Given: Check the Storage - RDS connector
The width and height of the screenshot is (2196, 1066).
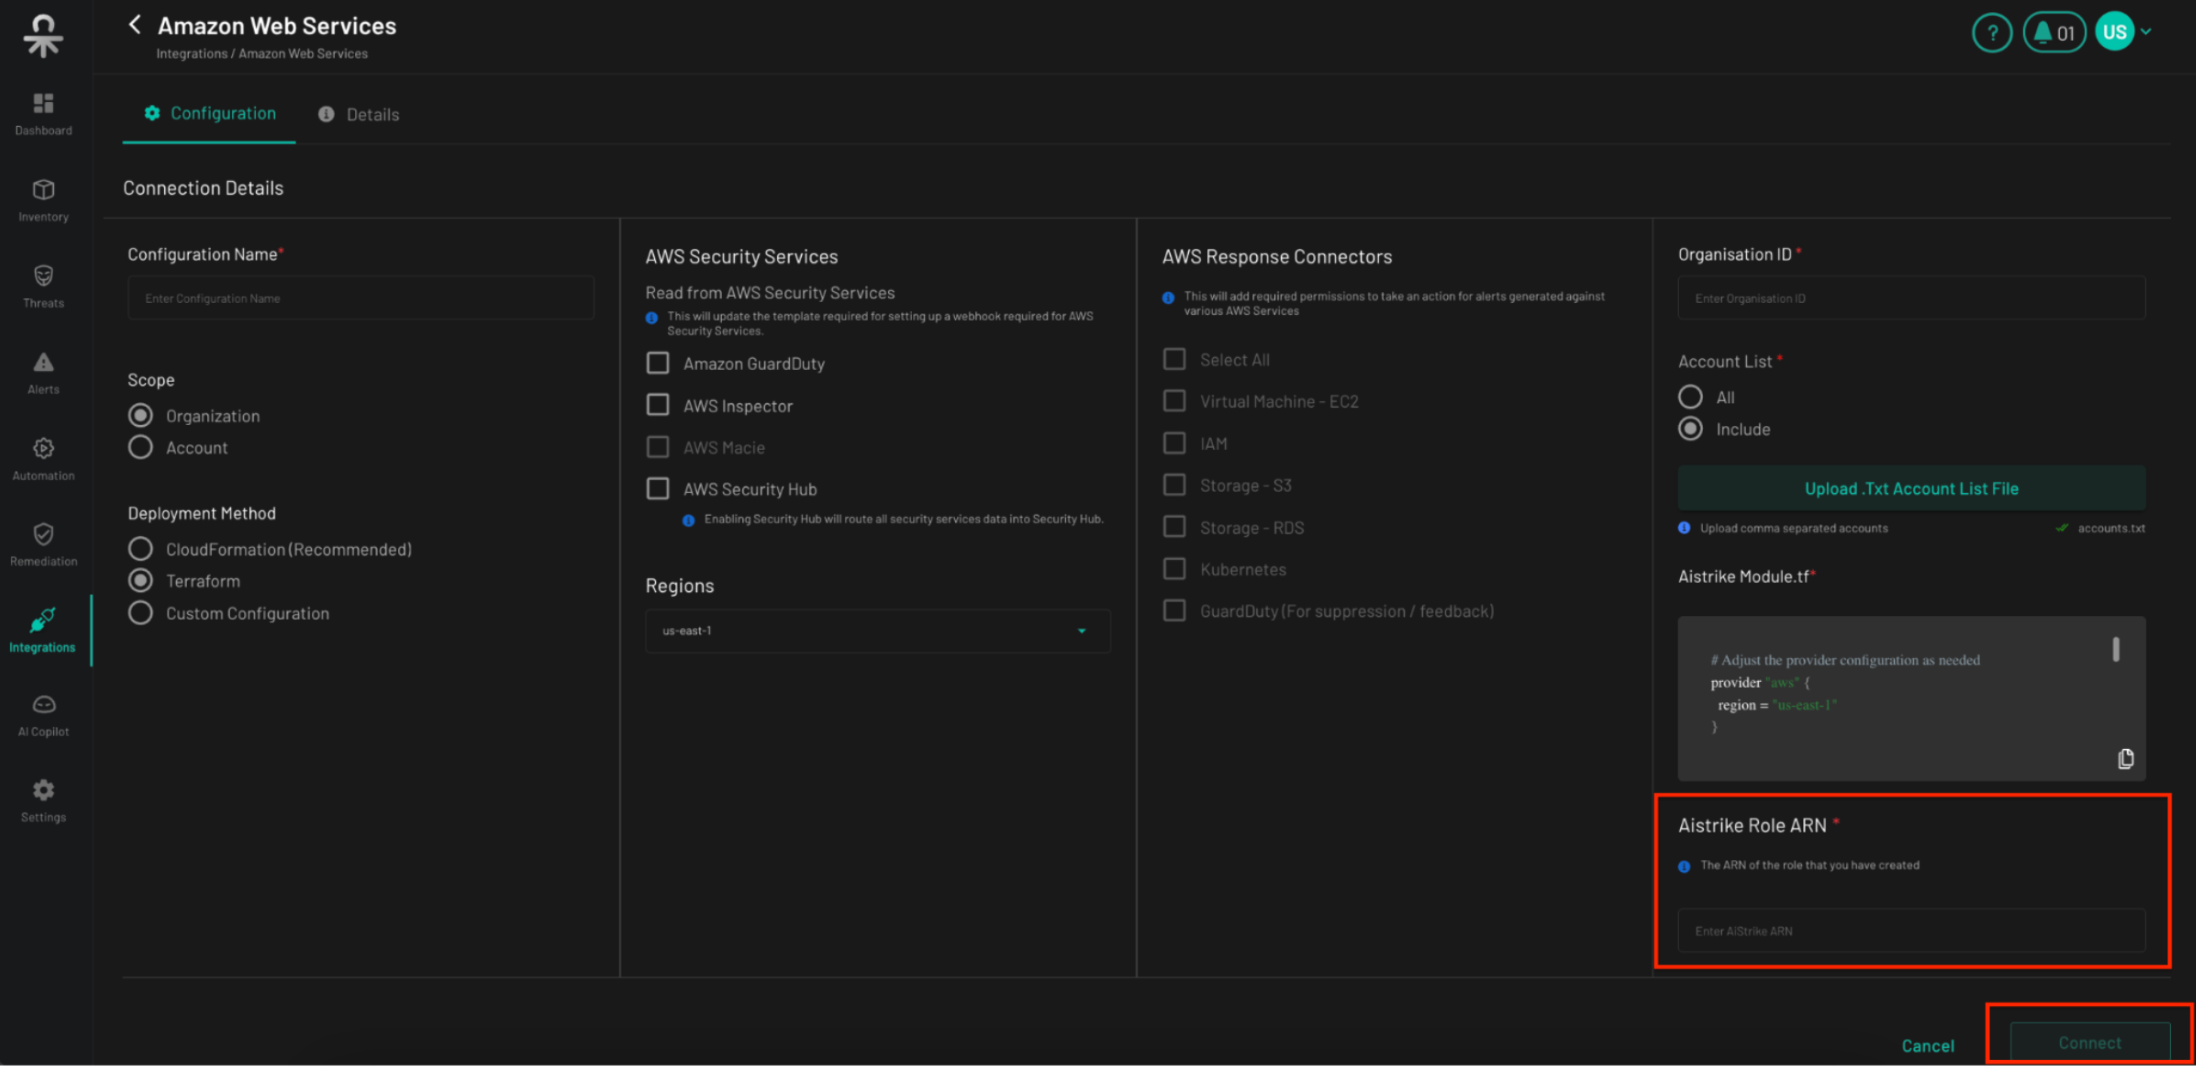Looking at the screenshot, I should (x=1174, y=527).
